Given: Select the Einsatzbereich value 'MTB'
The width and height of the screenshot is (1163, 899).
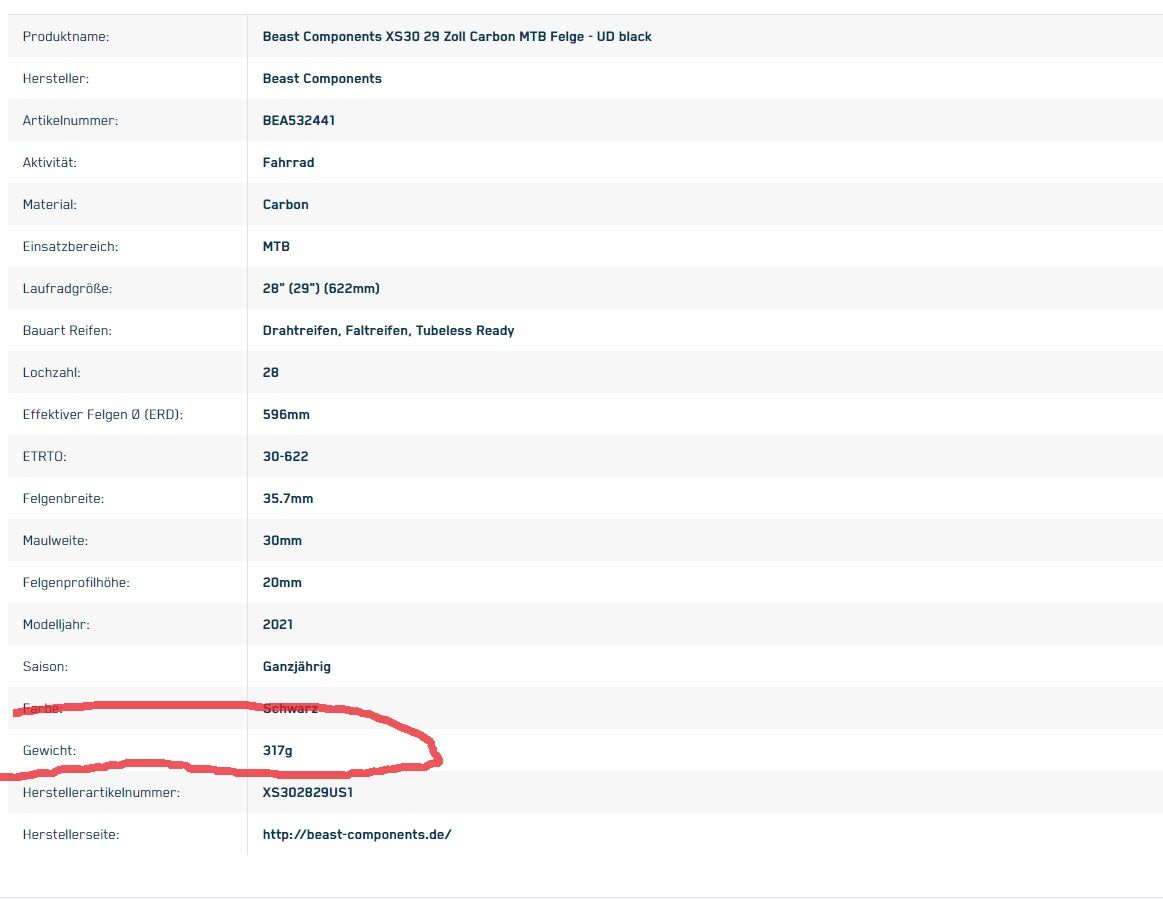Looking at the screenshot, I should (x=276, y=246).
